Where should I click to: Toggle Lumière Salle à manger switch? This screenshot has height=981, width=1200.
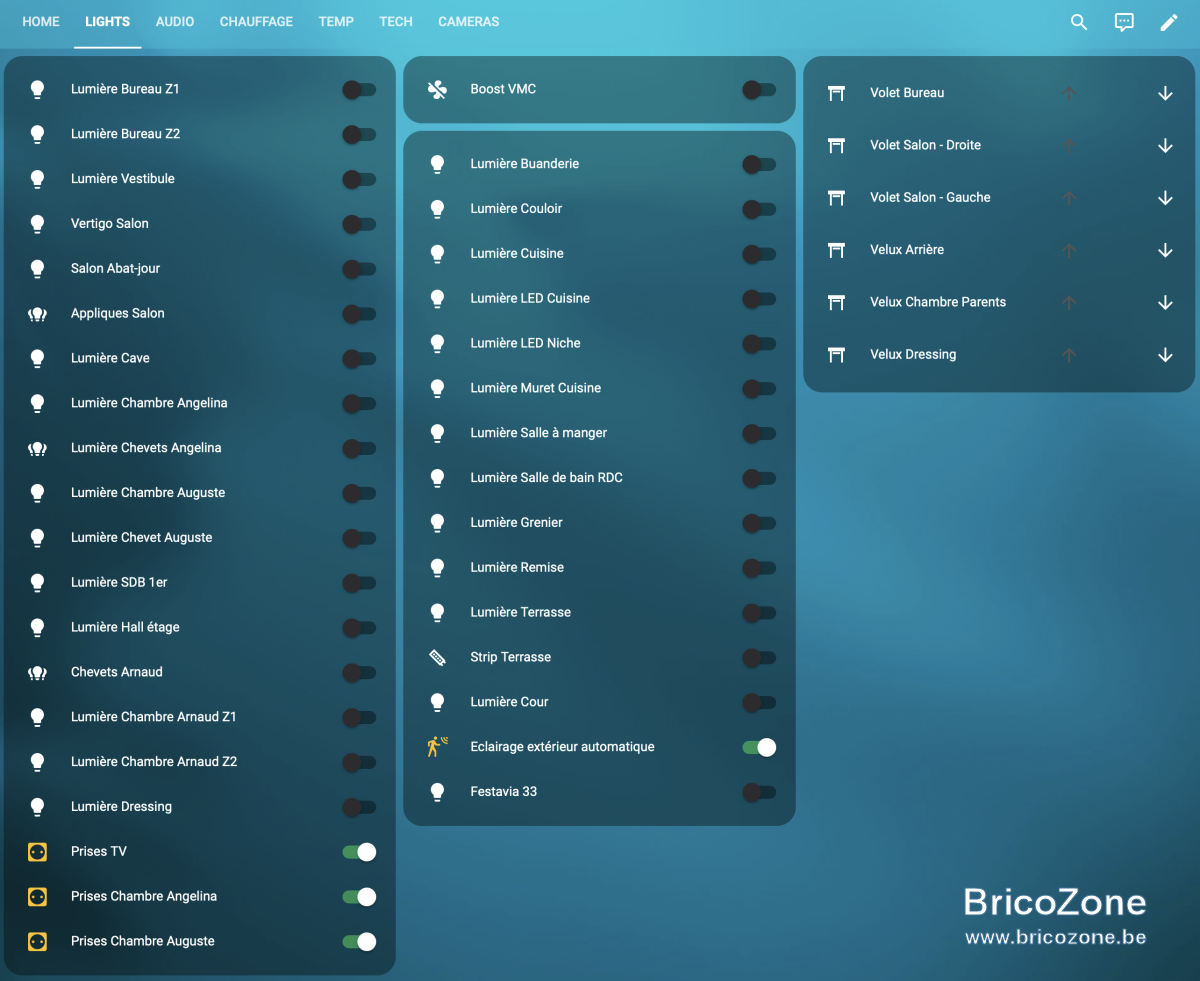click(759, 434)
